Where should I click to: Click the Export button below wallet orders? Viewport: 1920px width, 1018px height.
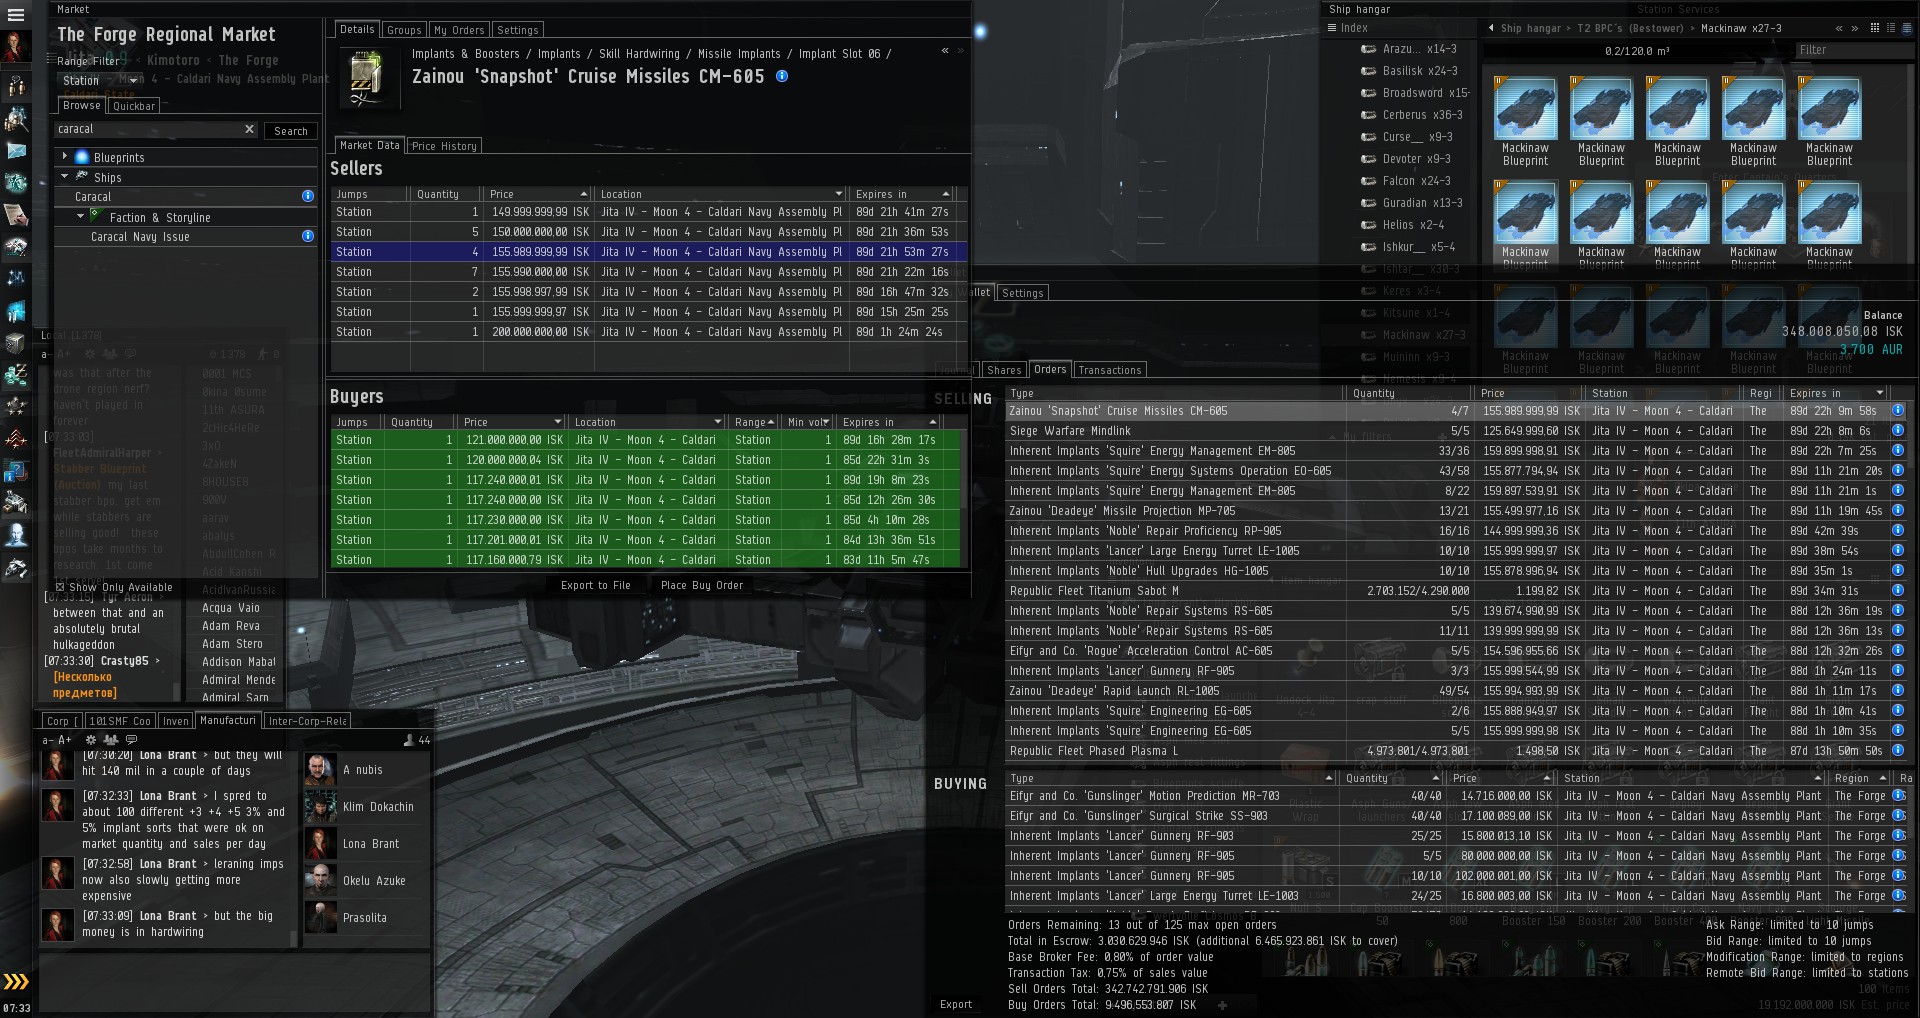956,1004
